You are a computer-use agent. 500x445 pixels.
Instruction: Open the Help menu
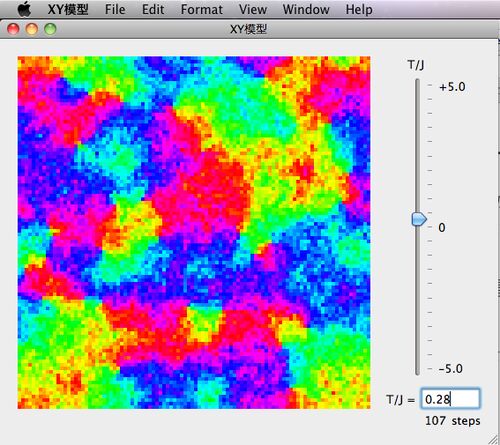(x=359, y=9)
